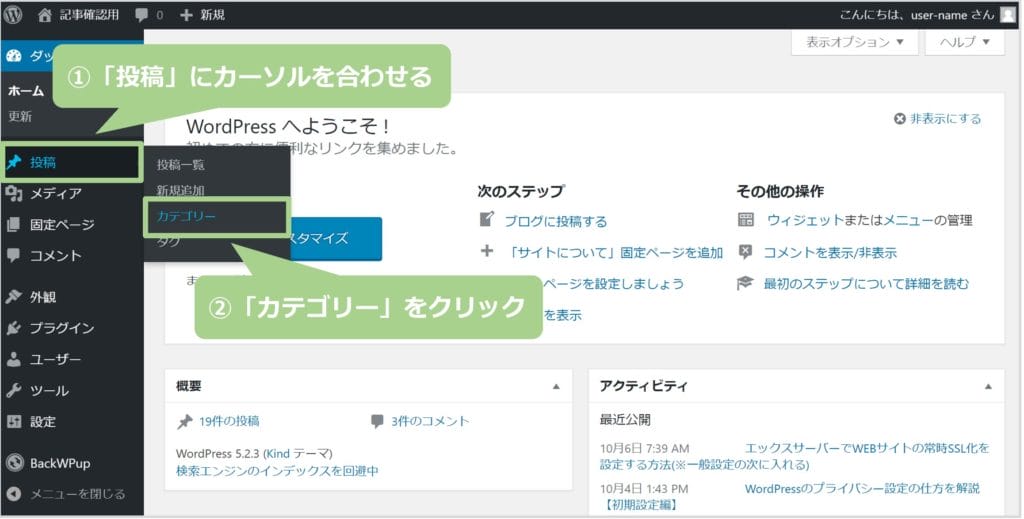Open 「サイトについて」固定ページを追加 link
The width and height of the screenshot is (1024, 519).
[615, 253]
